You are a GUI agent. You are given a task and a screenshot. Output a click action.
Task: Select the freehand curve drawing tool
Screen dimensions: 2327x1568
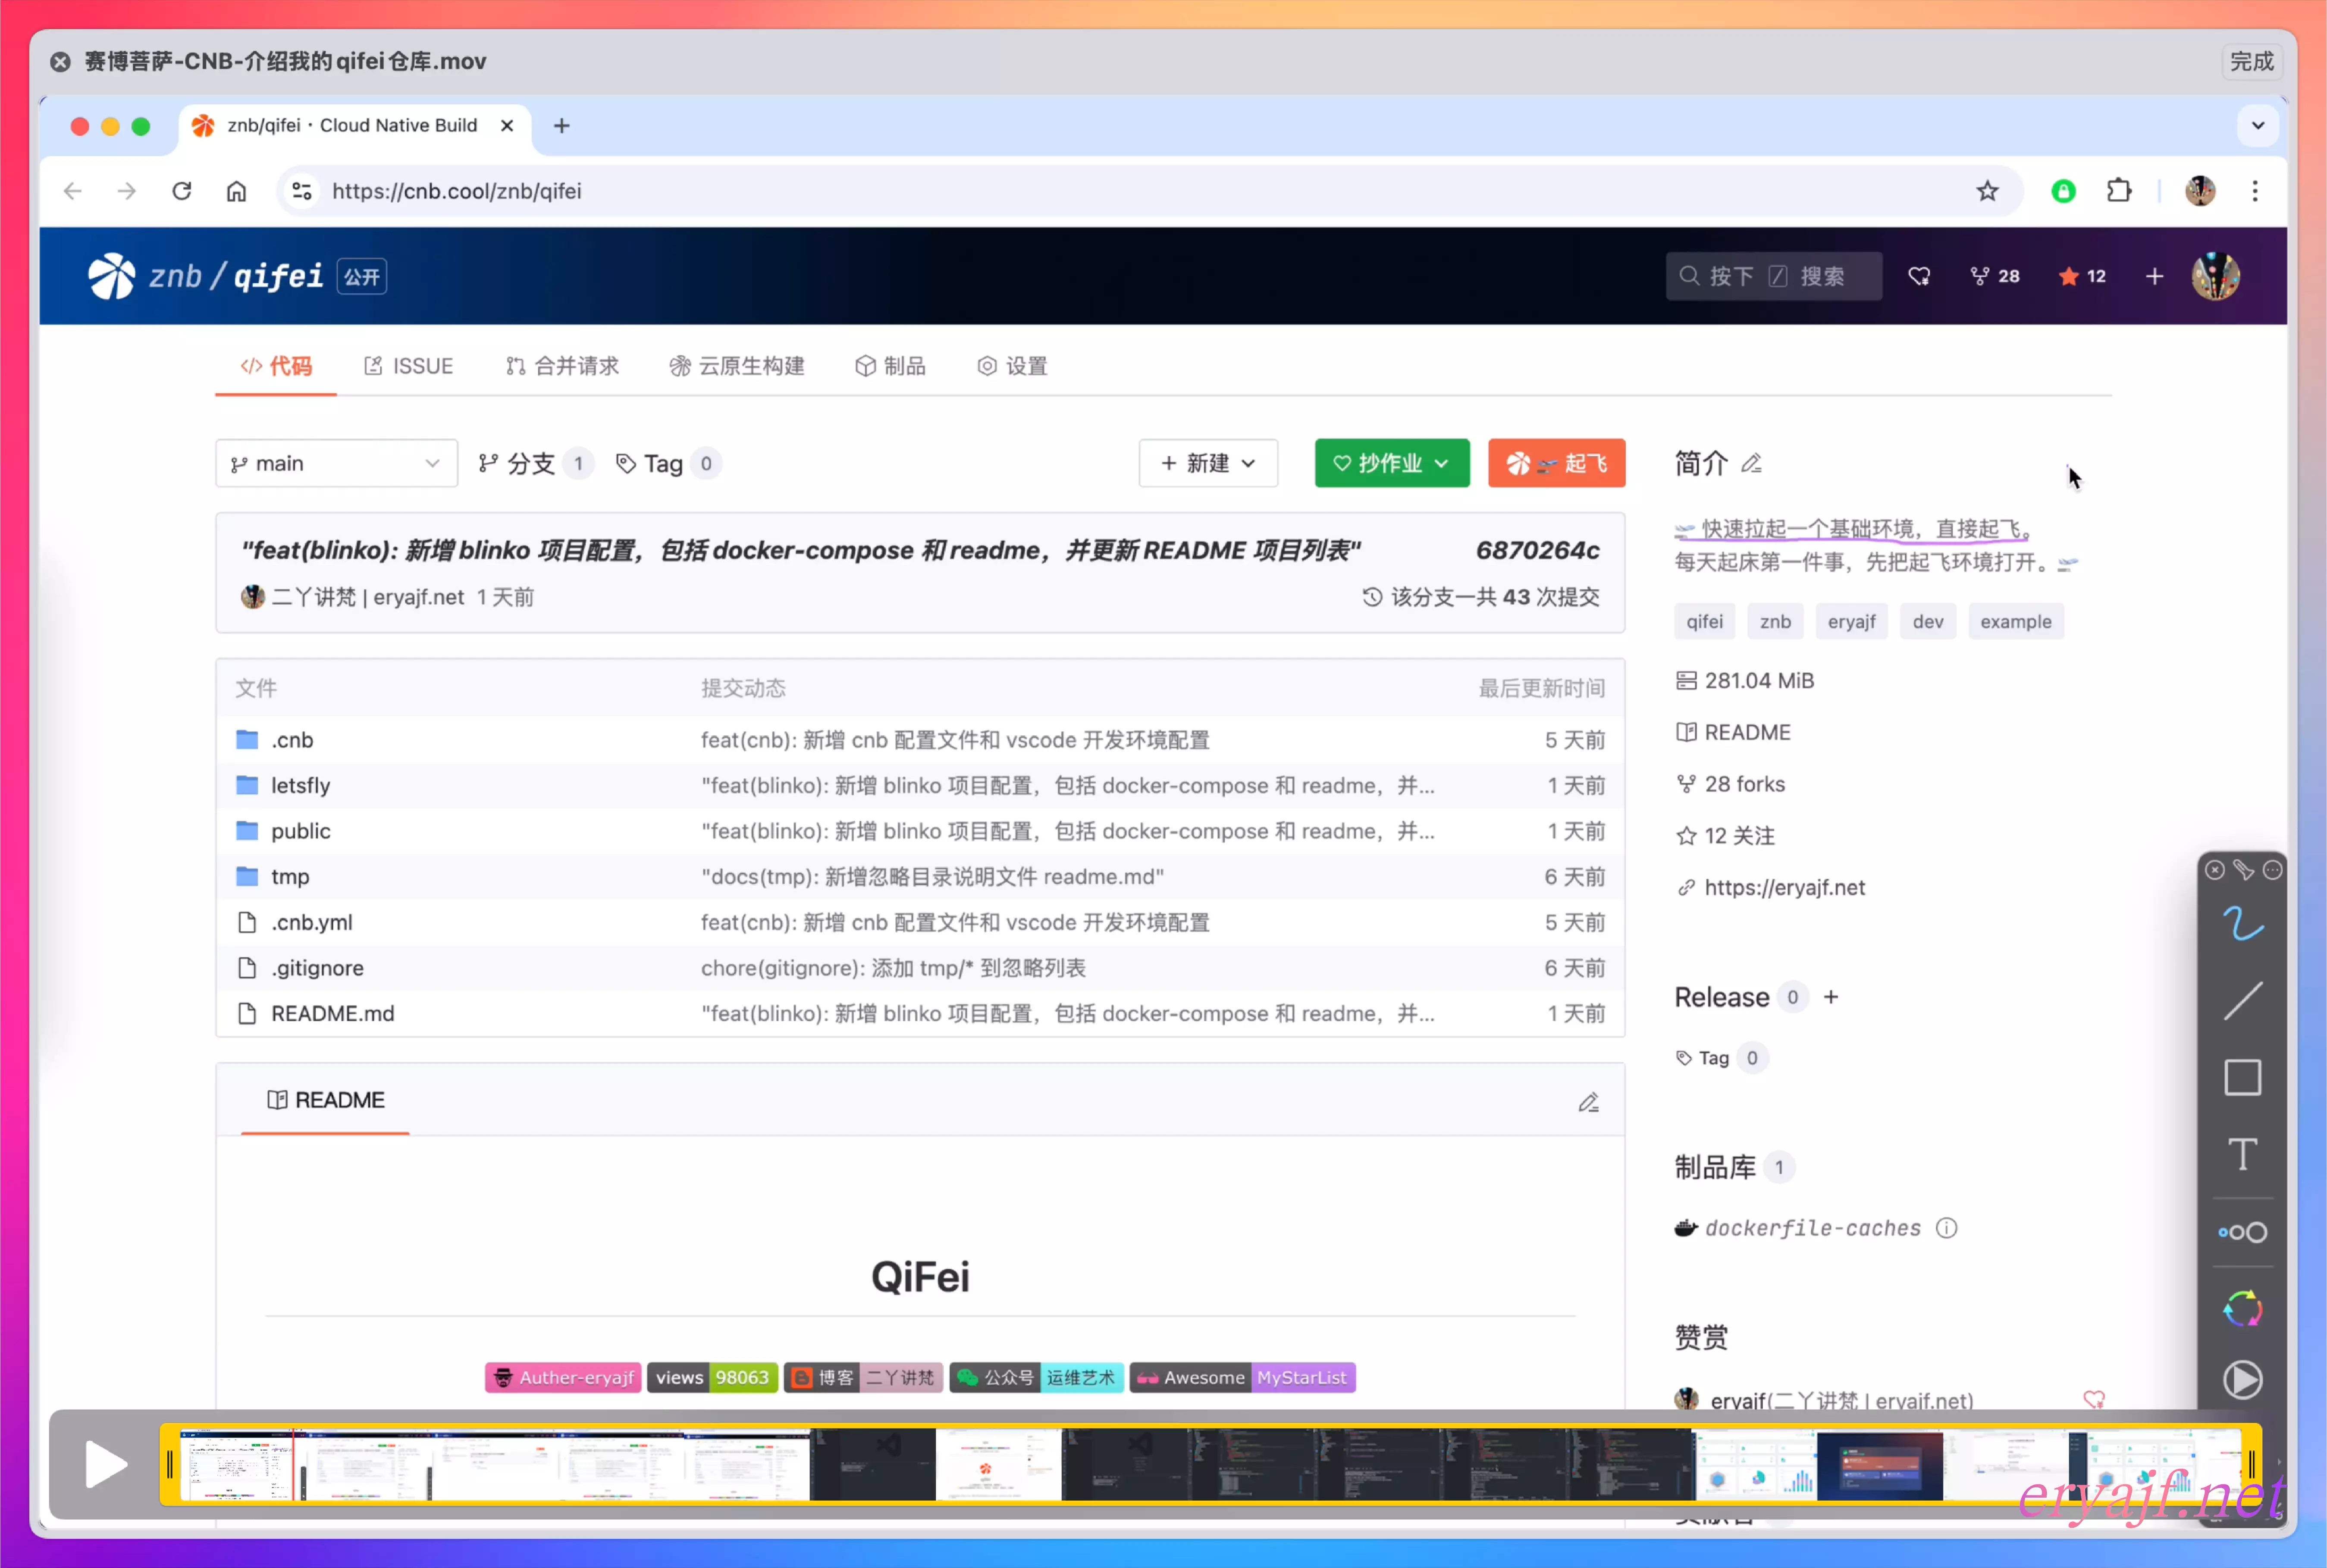2242,923
